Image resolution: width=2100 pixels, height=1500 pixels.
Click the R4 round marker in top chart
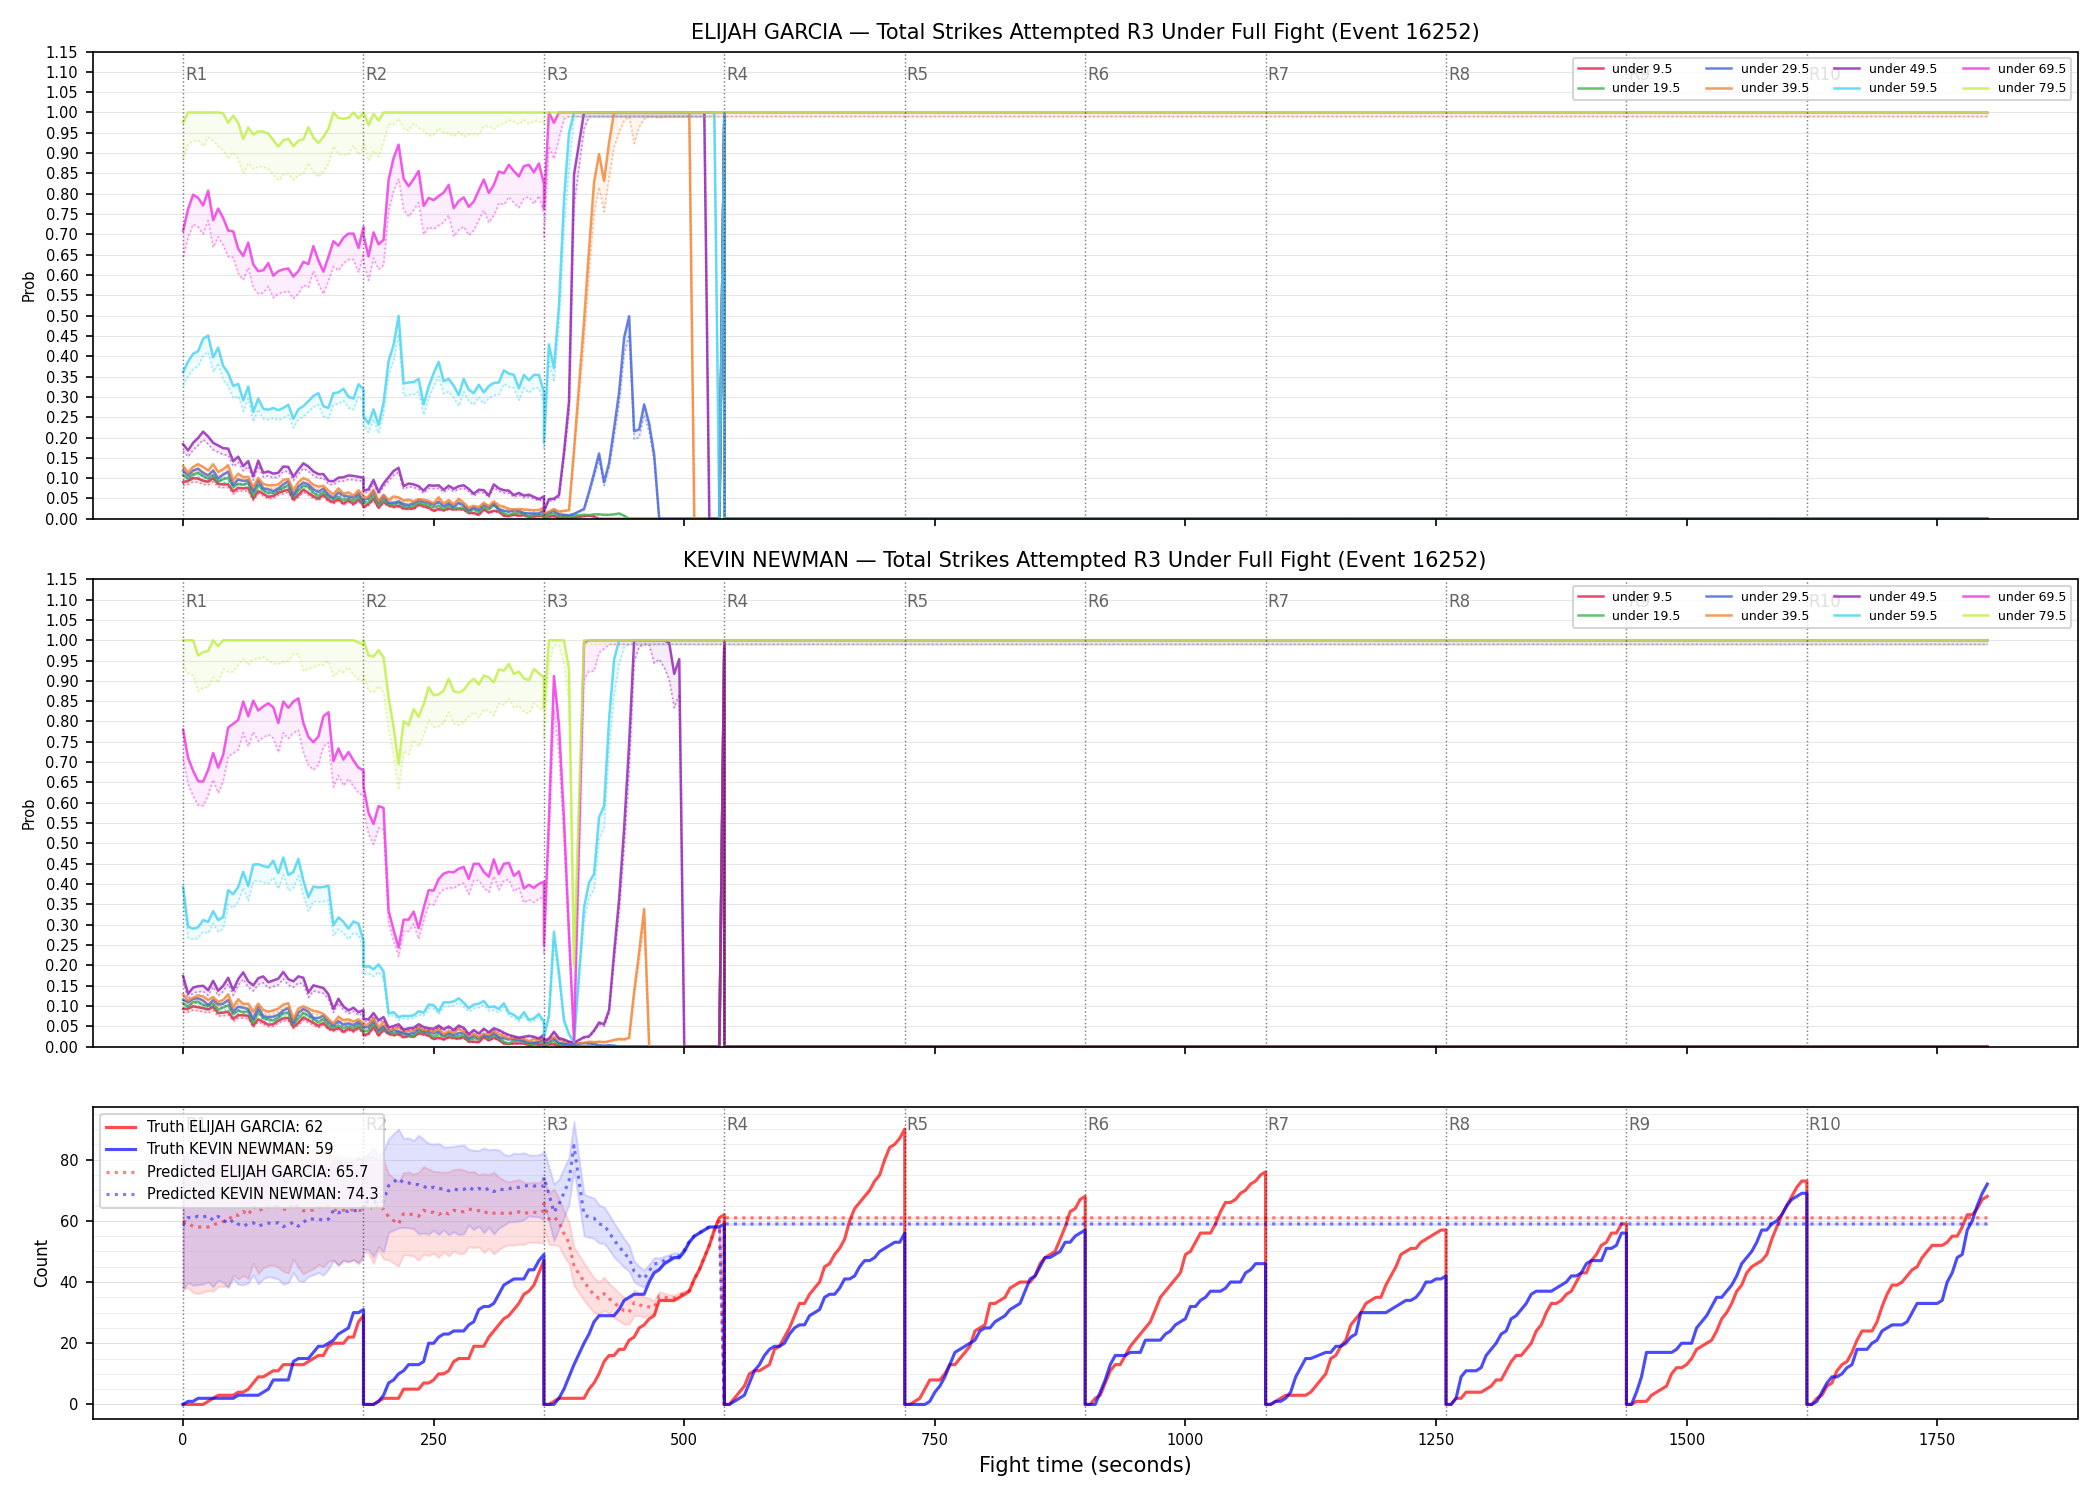(737, 74)
